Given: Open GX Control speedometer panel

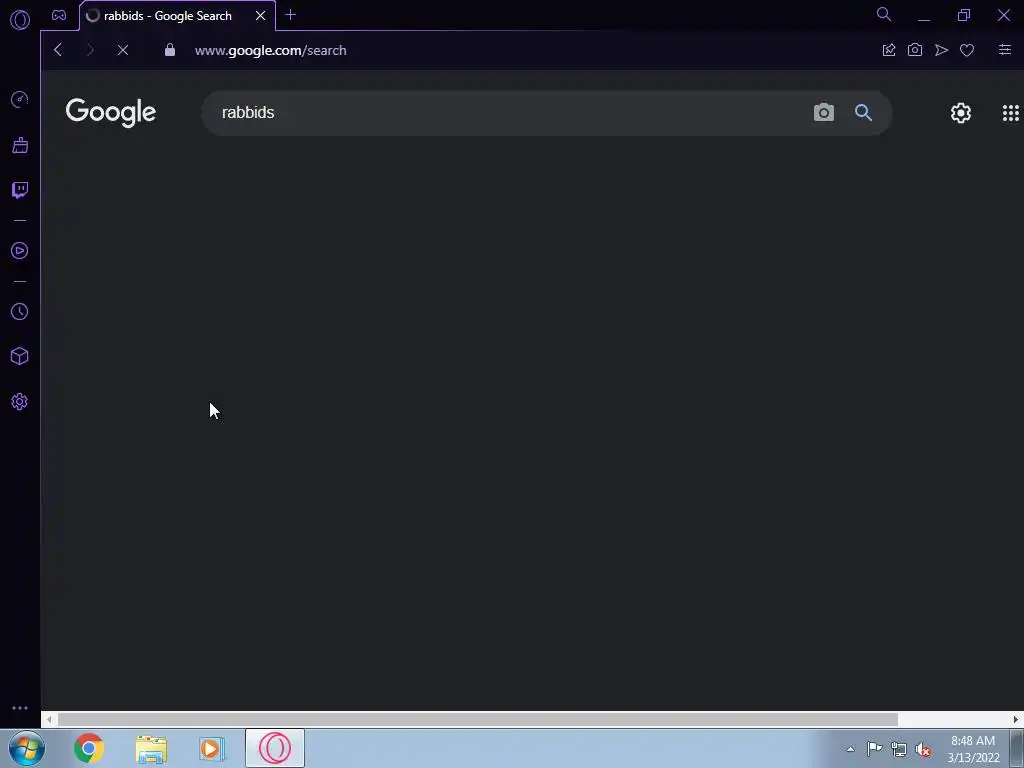Looking at the screenshot, I should [20, 99].
